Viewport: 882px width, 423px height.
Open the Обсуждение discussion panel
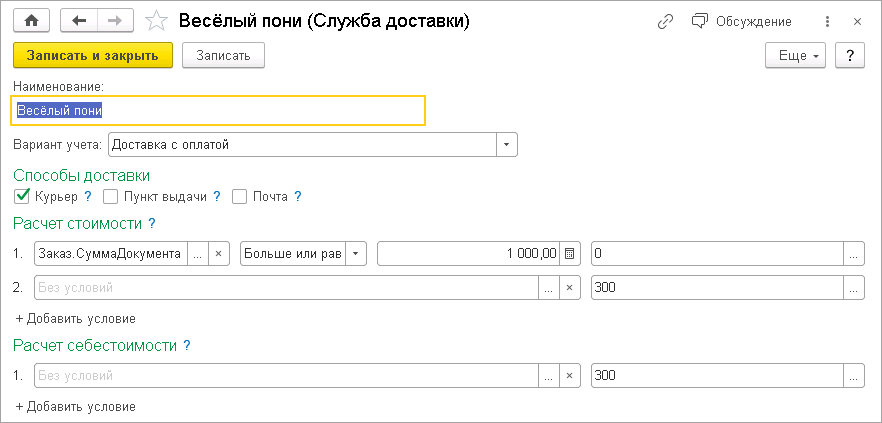[742, 21]
